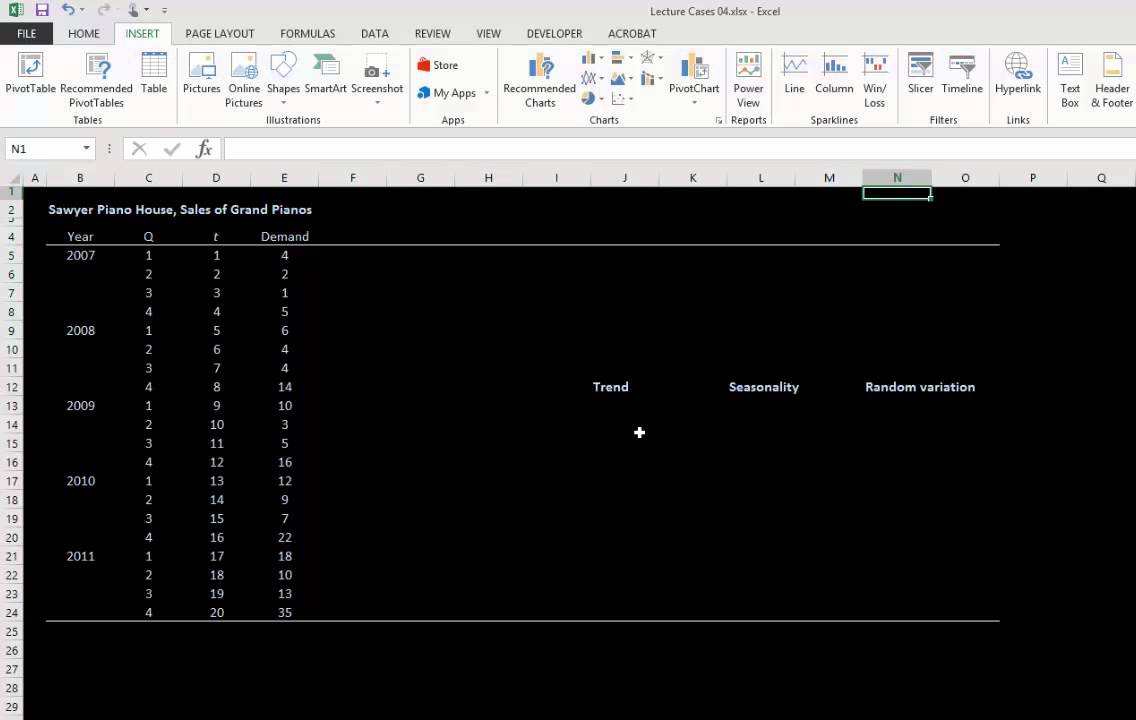Click the Touch/Mouse Mode hand icon
1136x720 pixels.
click(x=133, y=10)
